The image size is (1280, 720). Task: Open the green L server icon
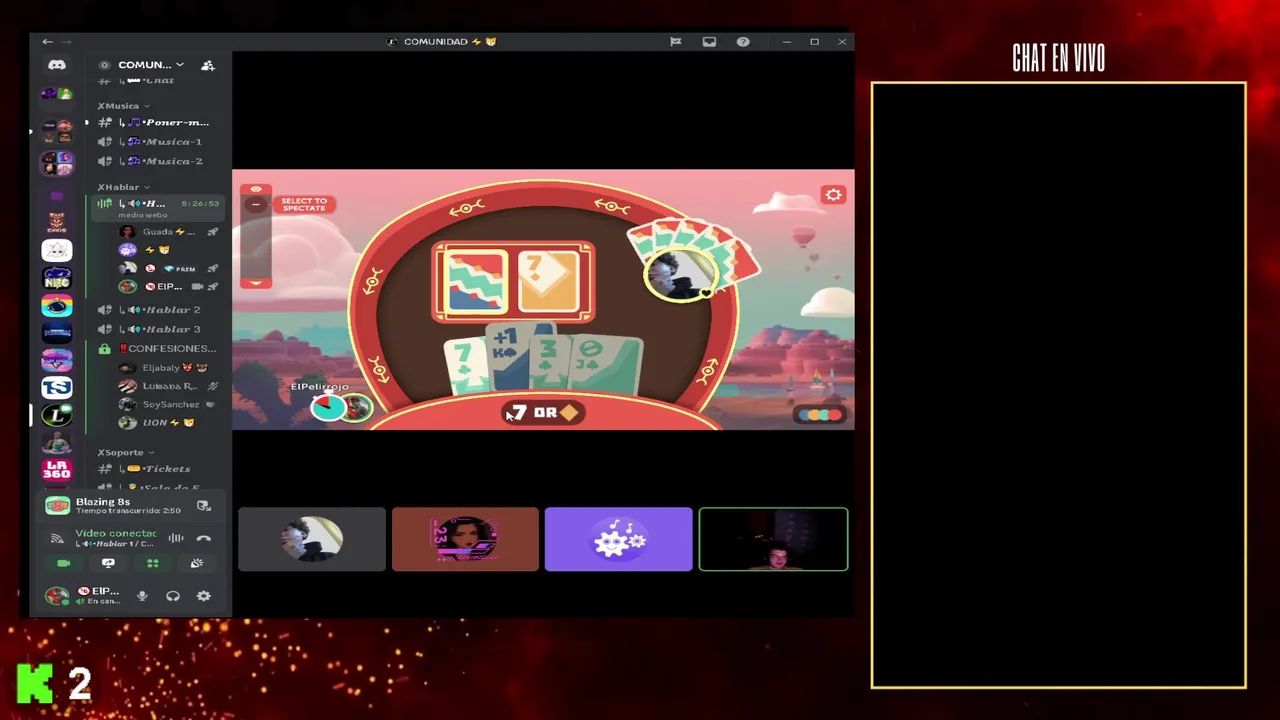pos(57,414)
